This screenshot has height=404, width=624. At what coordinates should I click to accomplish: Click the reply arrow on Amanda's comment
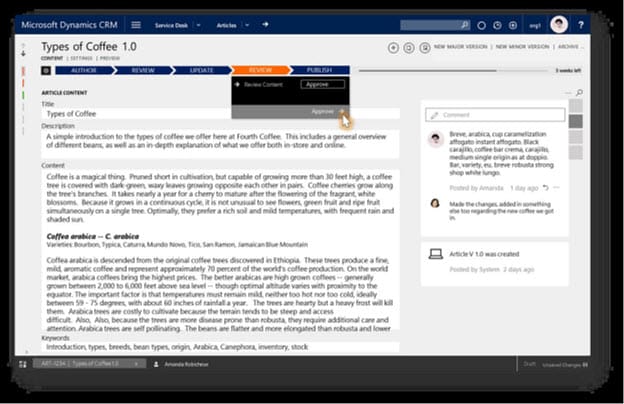click(x=546, y=187)
